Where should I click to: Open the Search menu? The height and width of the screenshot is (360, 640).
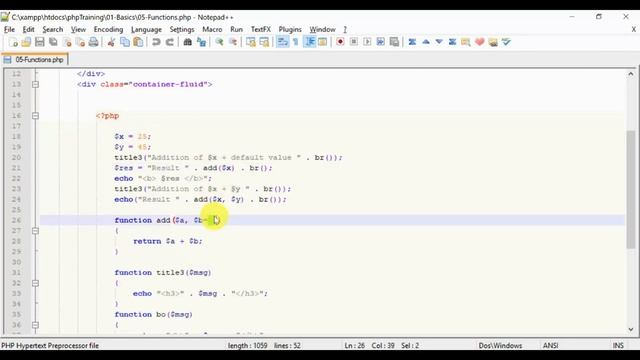coord(53,29)
